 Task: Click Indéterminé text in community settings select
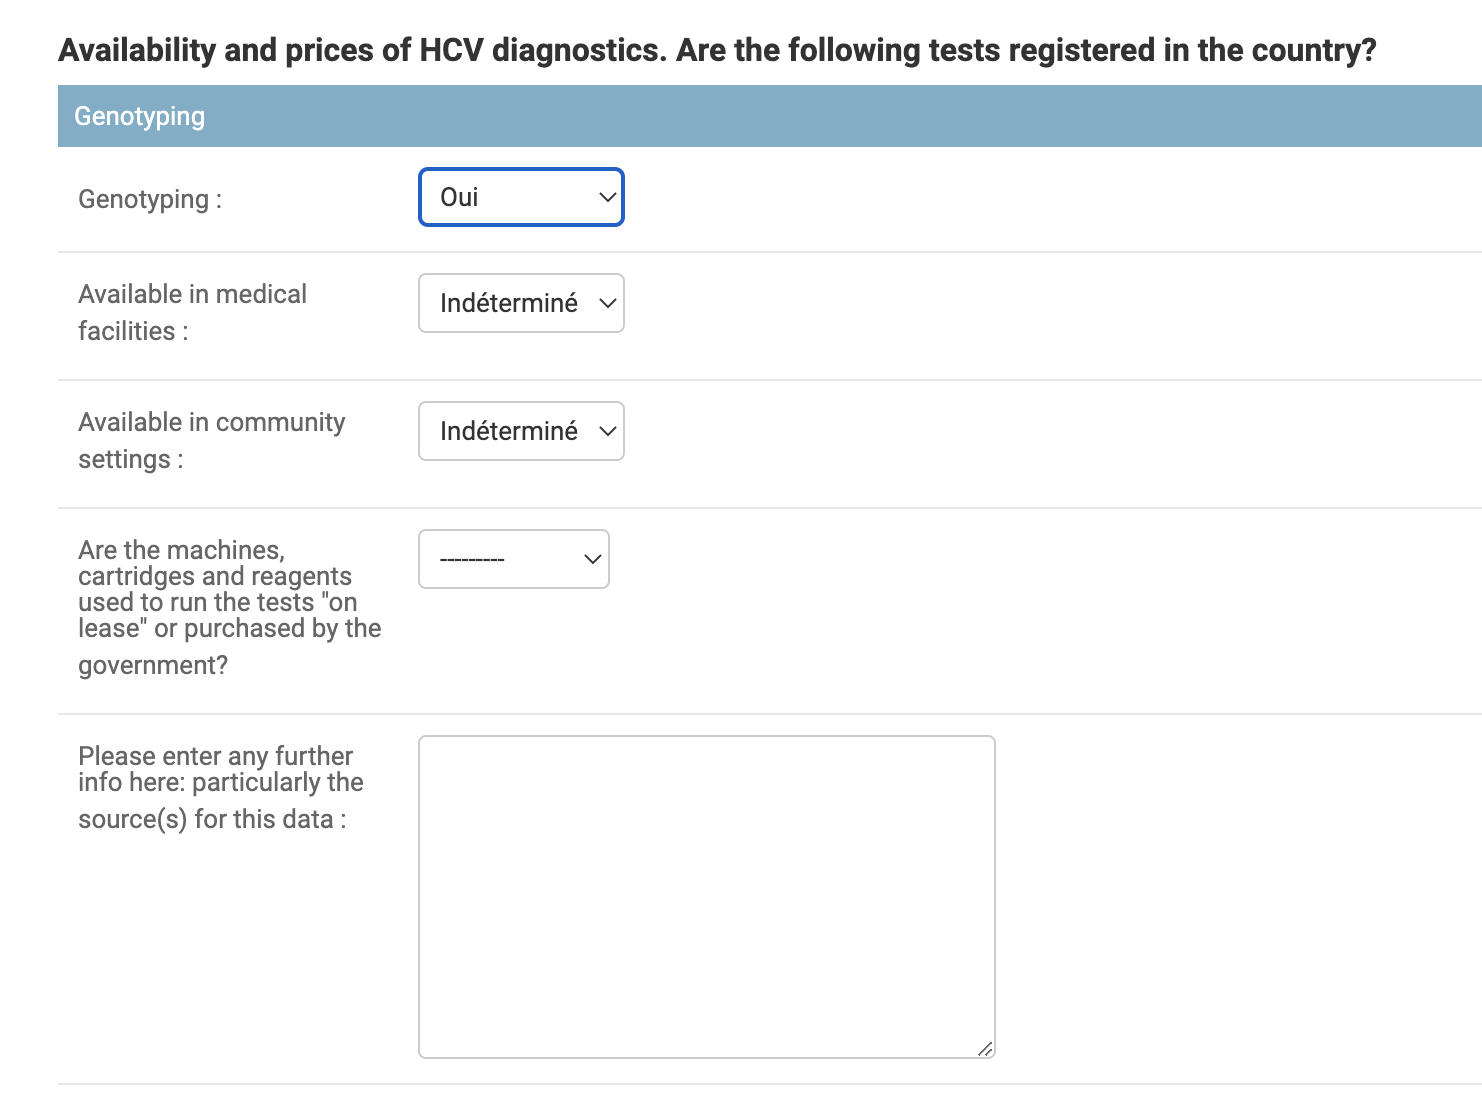[509, 431]
